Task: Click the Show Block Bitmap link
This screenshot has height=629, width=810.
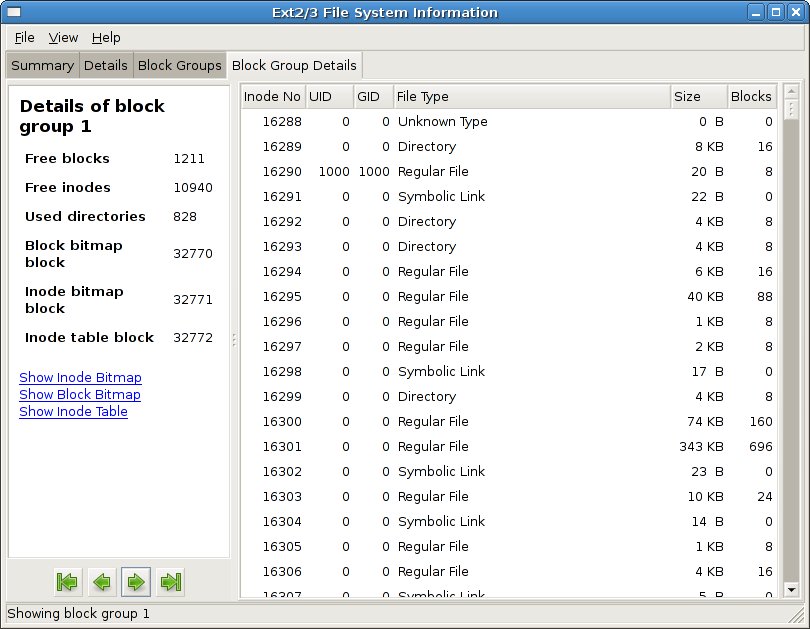Action: (79, 394)
